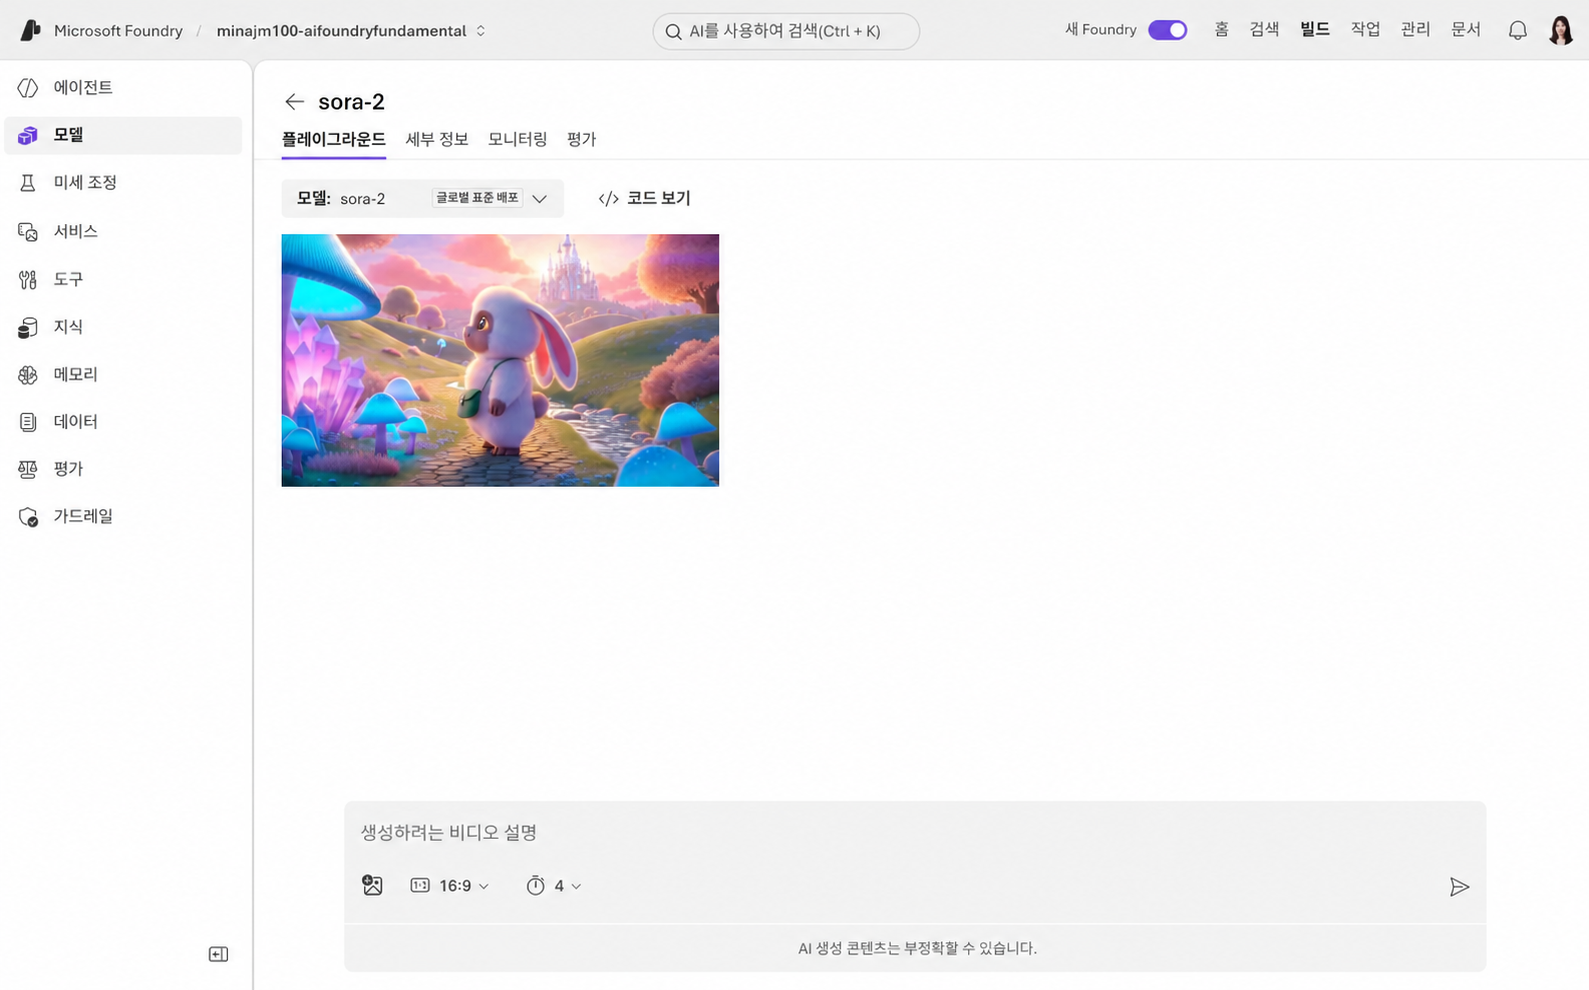Go back using the arrow beside sora-2
The width and height of the screenshot is (1589, 990).
tap(294, 102)
